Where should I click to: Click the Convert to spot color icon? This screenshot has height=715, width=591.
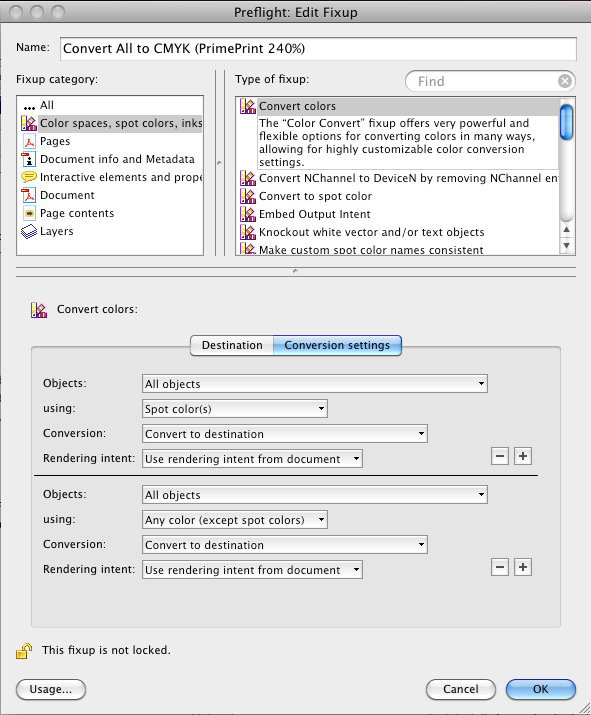tap(248, 197)
